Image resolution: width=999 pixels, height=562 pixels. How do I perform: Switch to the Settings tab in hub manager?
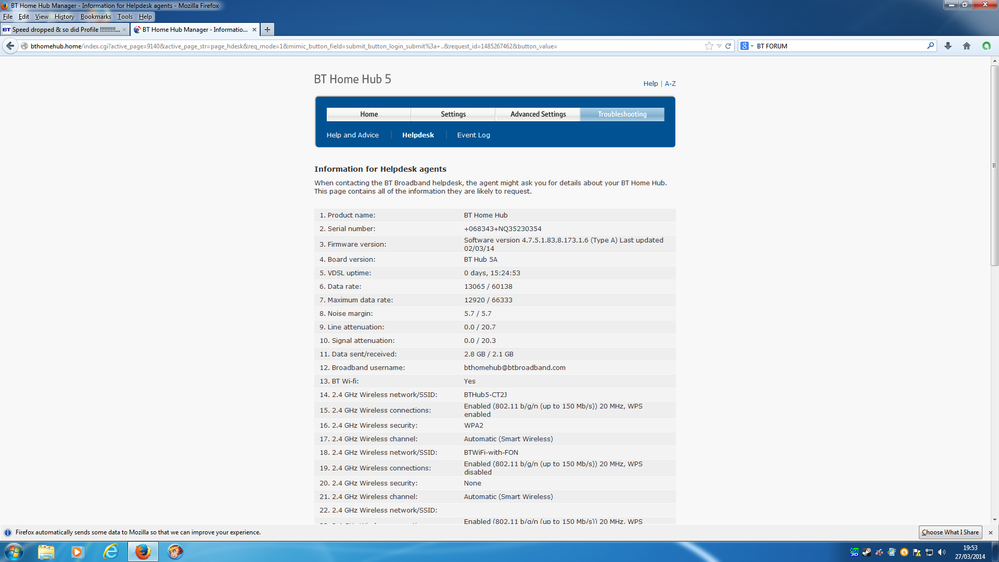(x=453, y=114)
